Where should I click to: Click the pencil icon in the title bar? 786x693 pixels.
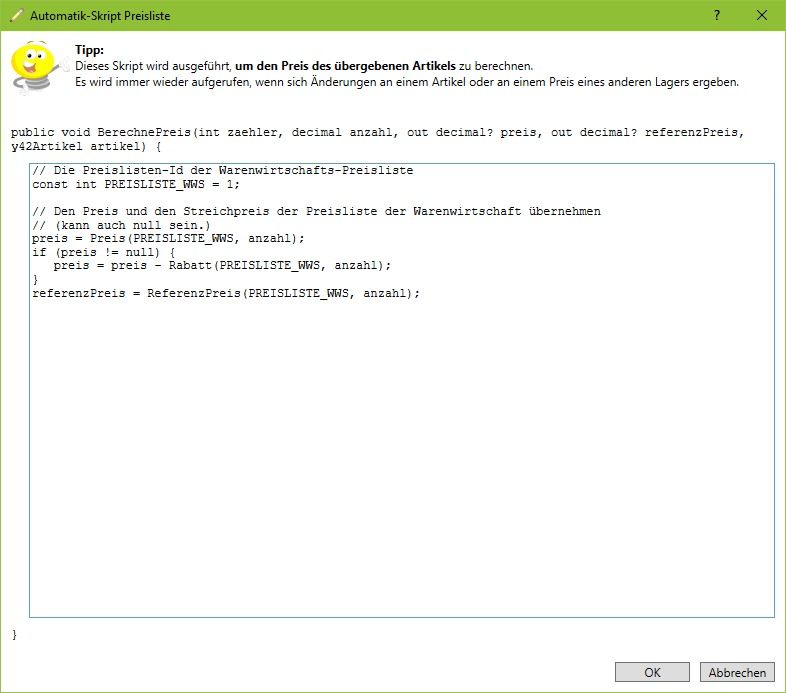(15, 15)
